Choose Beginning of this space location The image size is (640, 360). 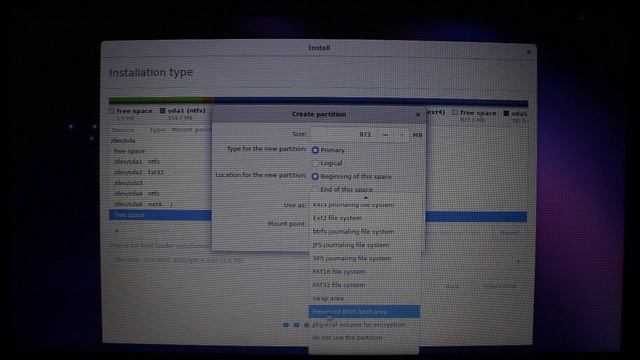315,177
